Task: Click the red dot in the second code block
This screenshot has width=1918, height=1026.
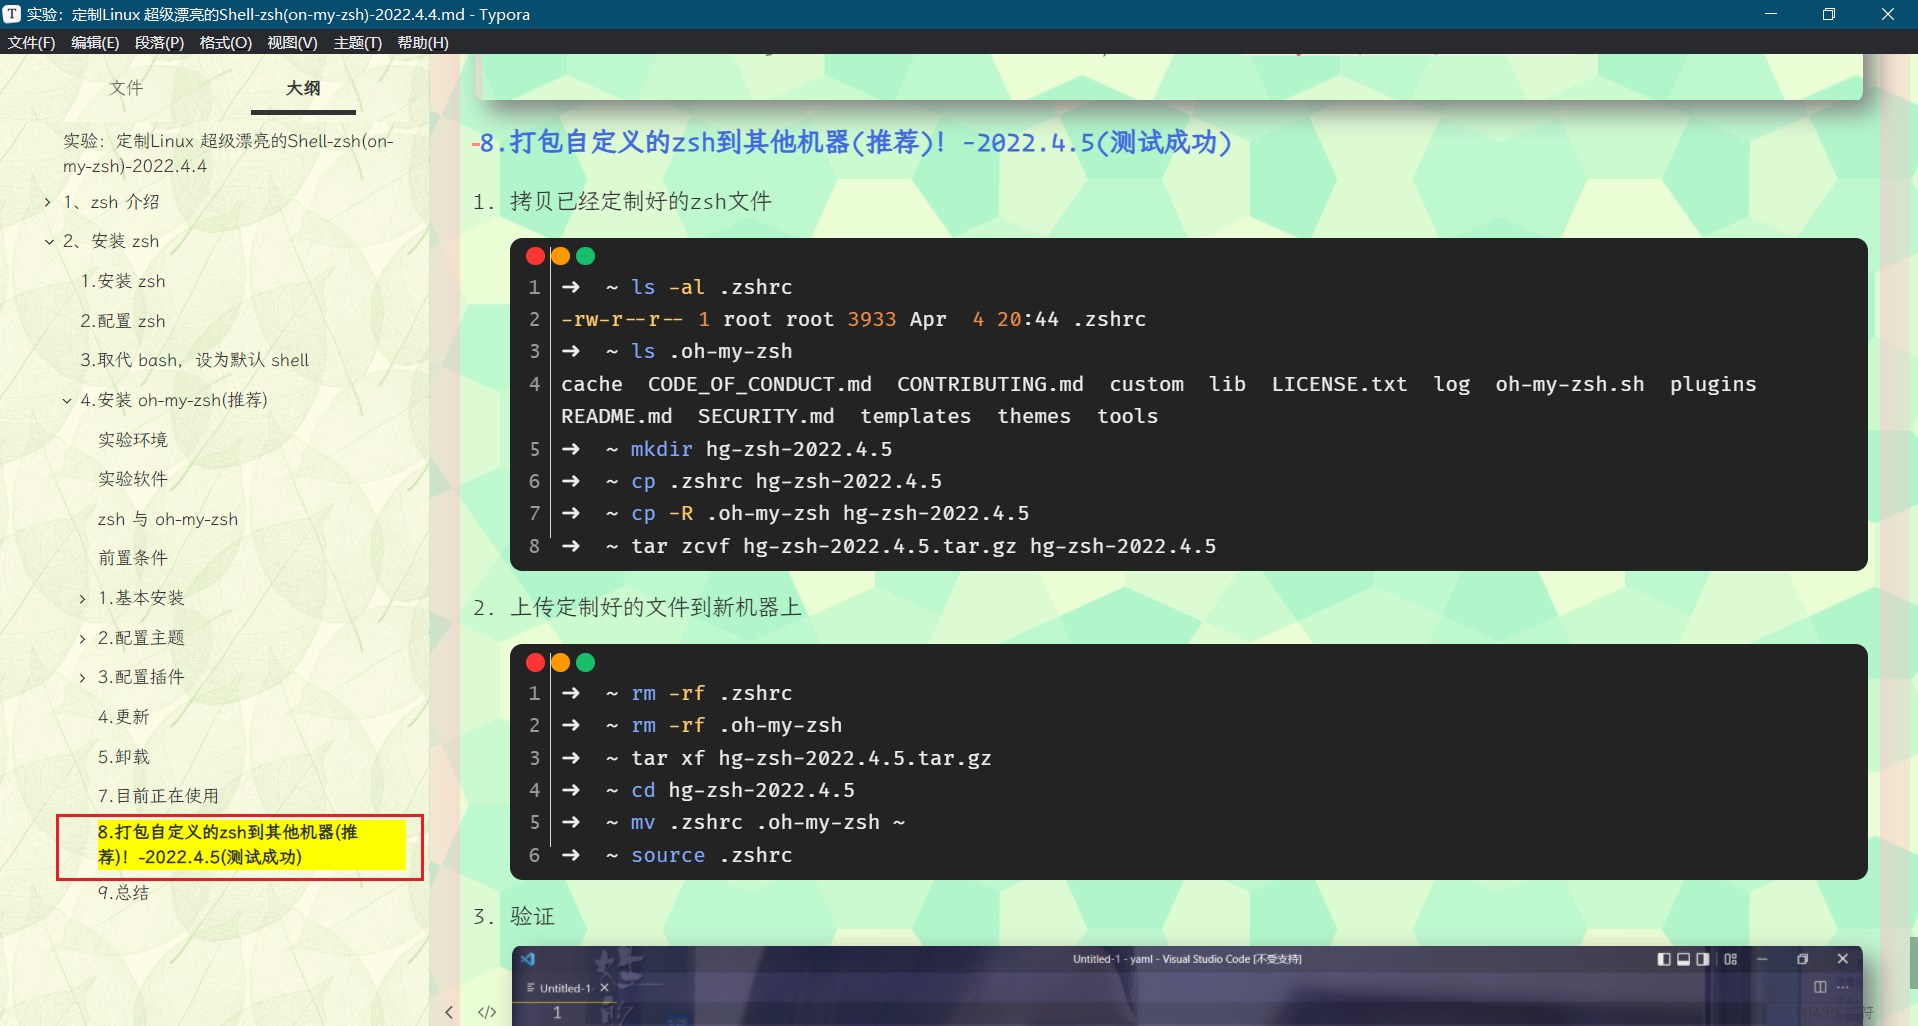Action: point(535,662)
